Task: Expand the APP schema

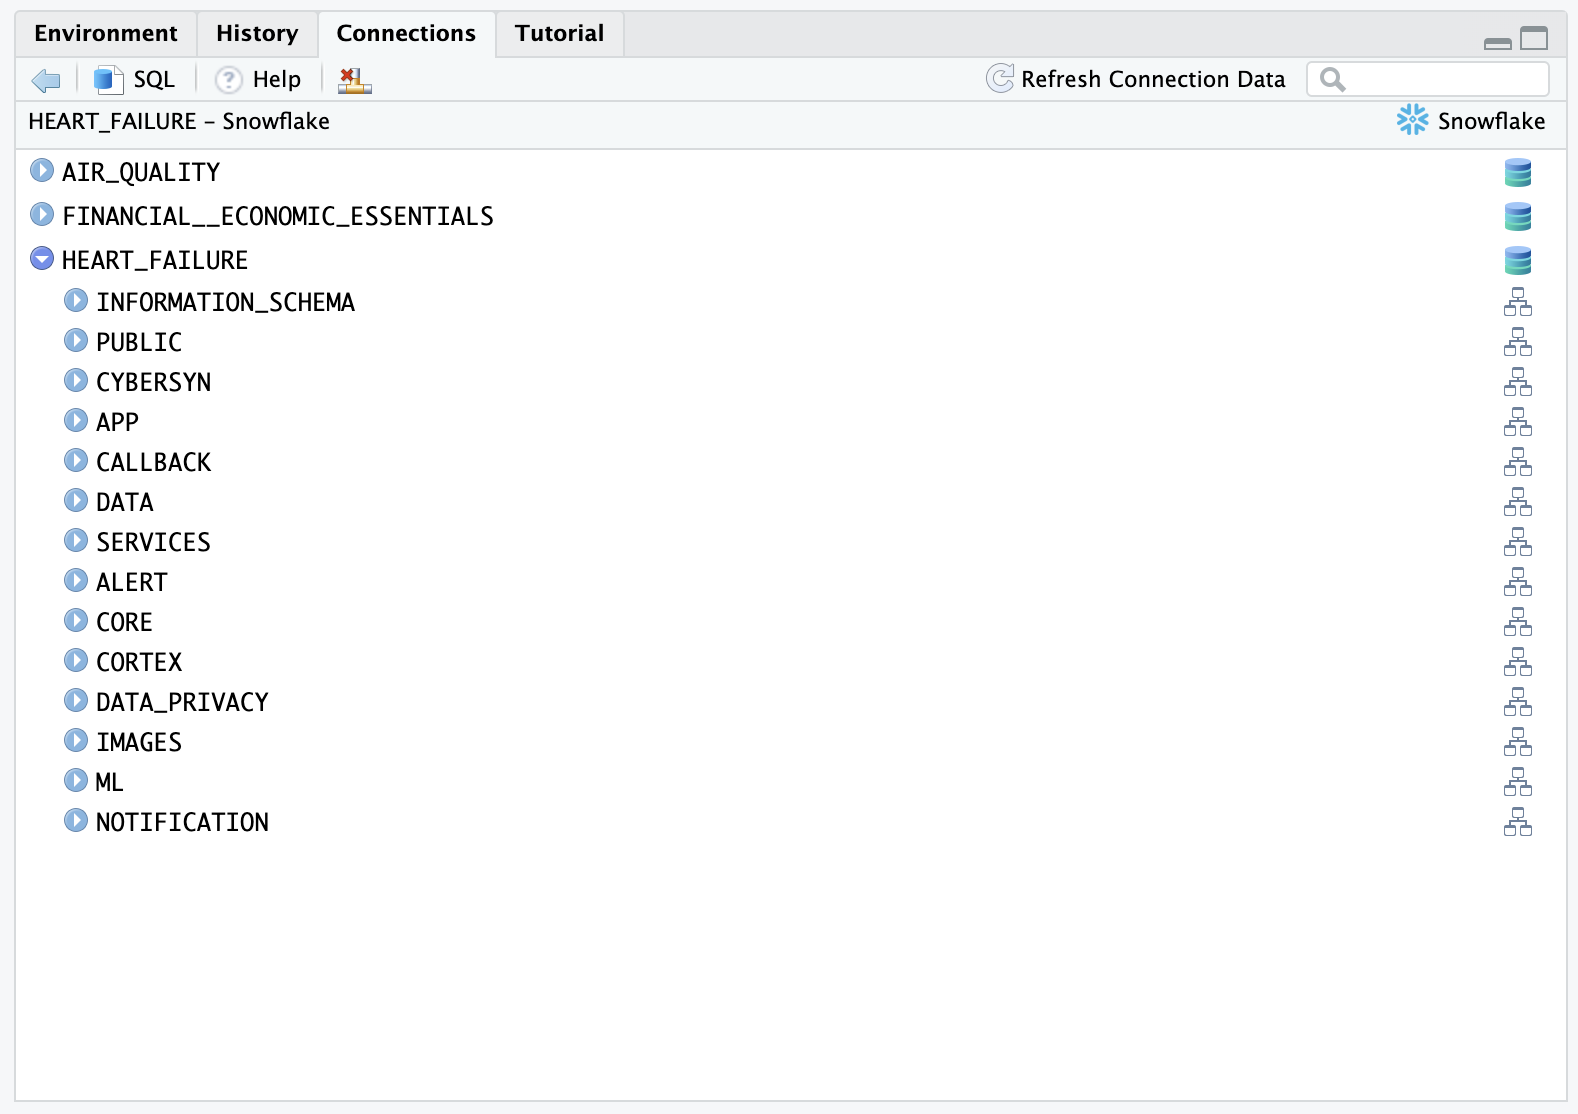Action: point(76,420)
